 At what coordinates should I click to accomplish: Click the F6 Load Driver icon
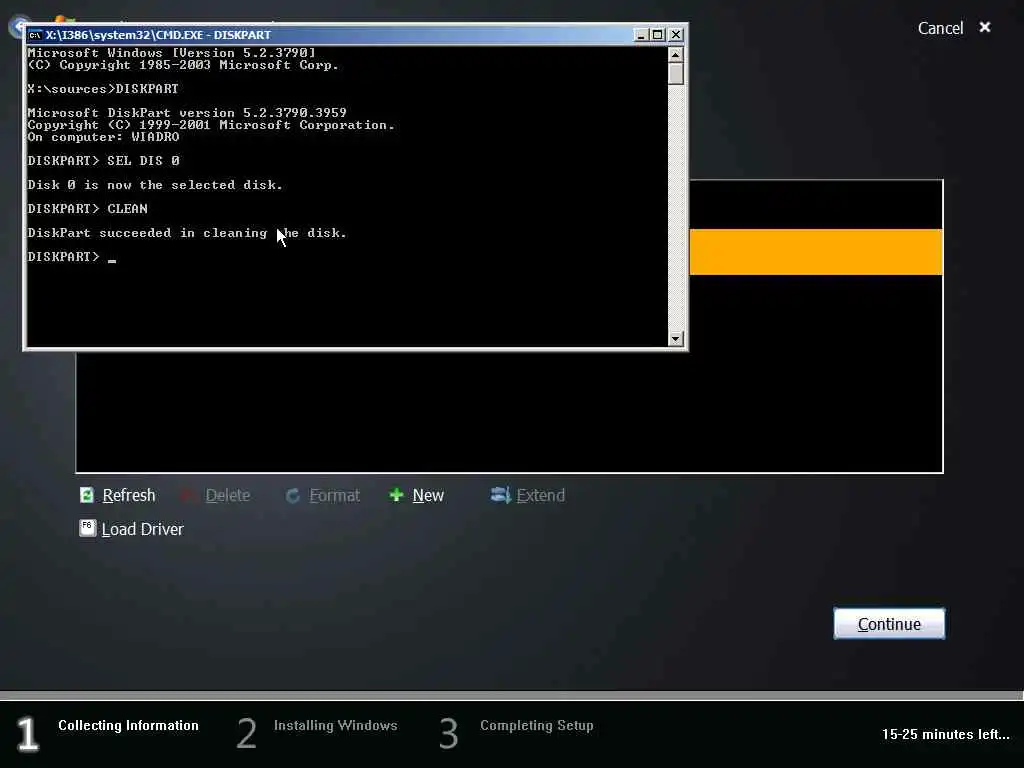88,528
